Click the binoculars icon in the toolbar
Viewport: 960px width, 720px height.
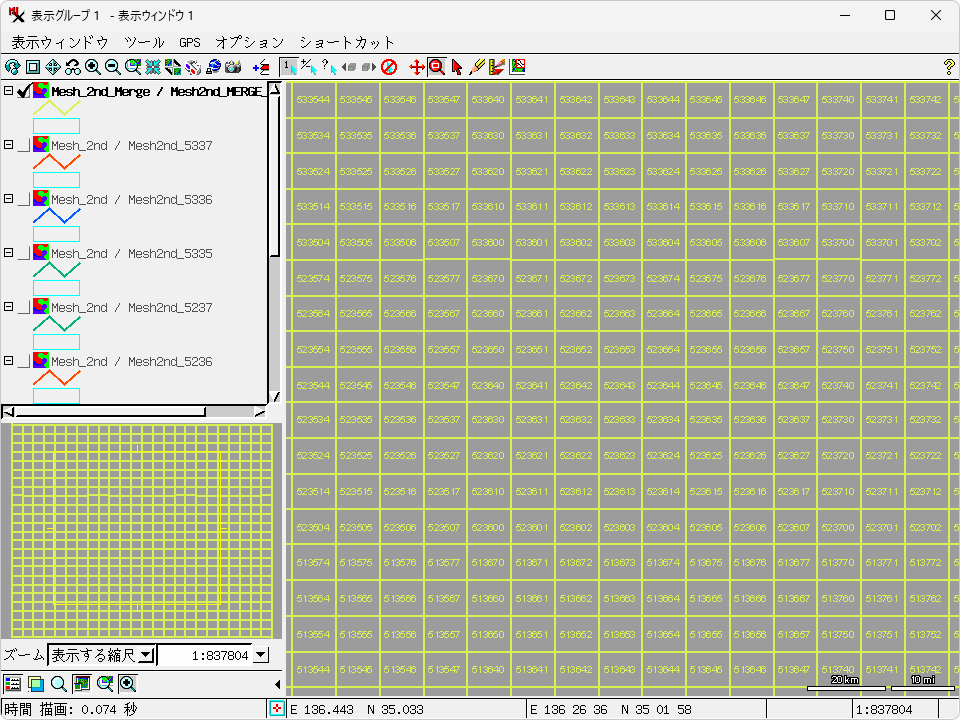(72, 67)
